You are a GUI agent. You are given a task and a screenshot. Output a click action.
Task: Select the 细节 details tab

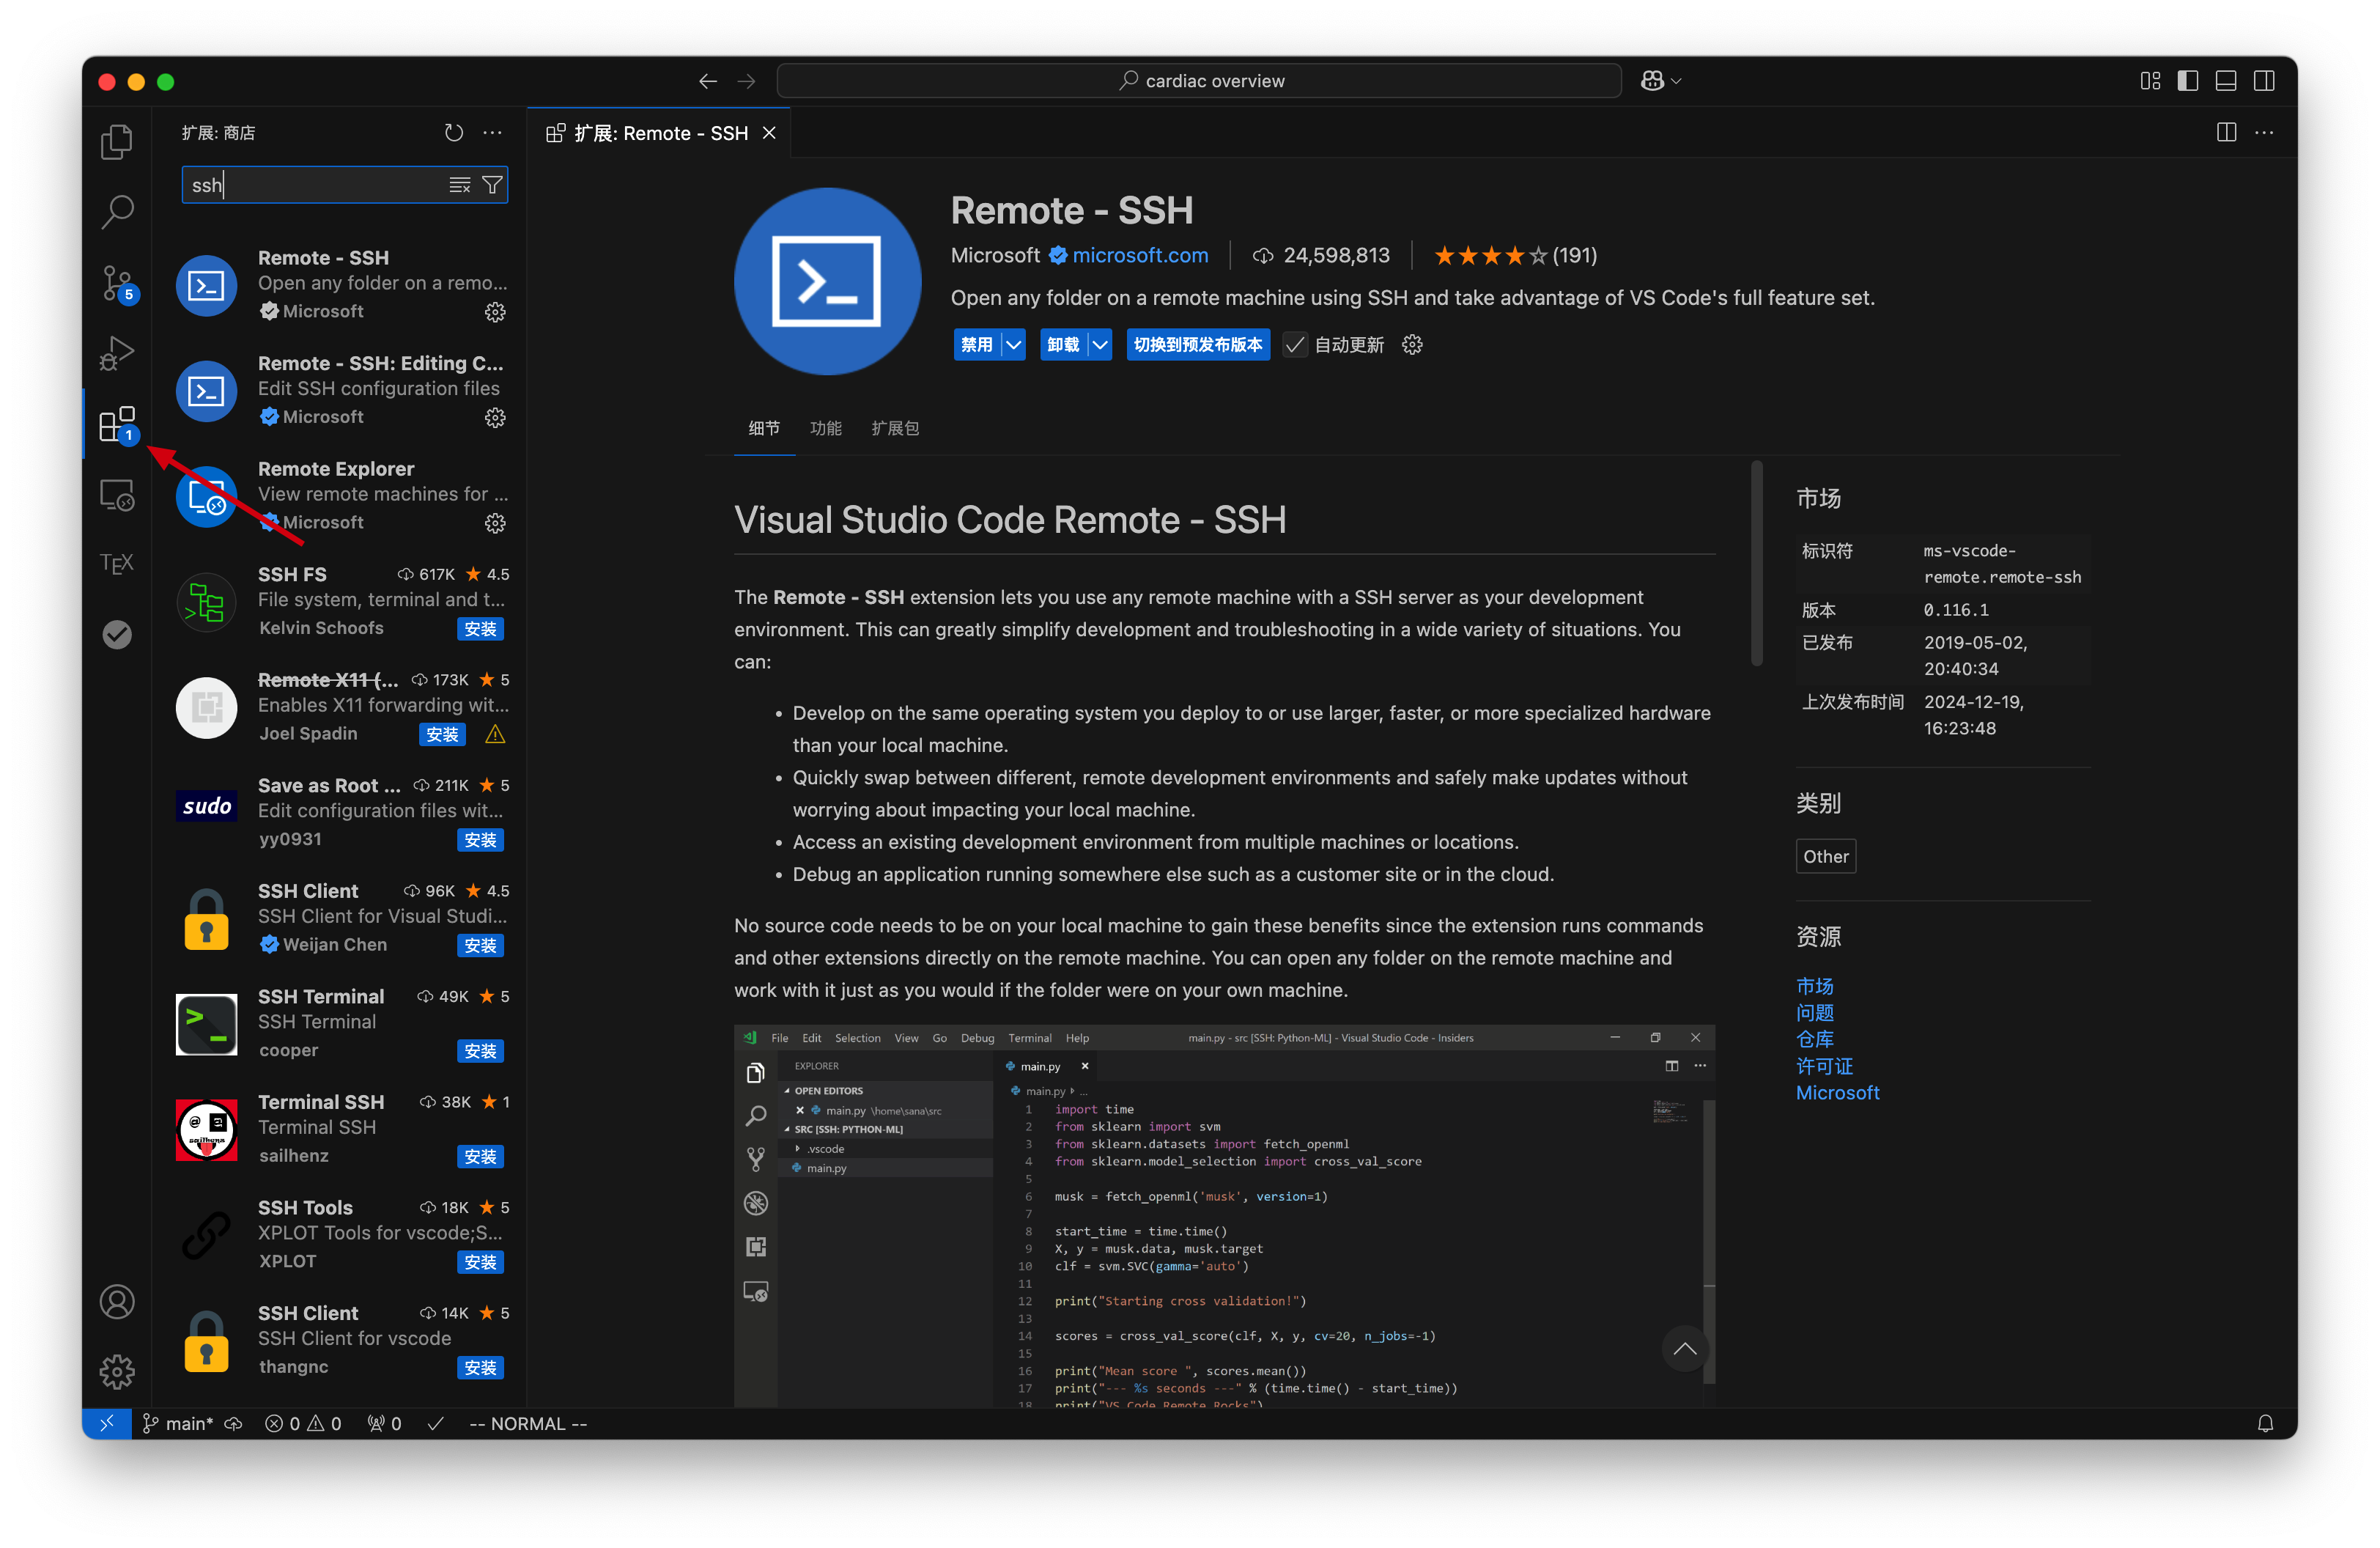tap(764, 428)
